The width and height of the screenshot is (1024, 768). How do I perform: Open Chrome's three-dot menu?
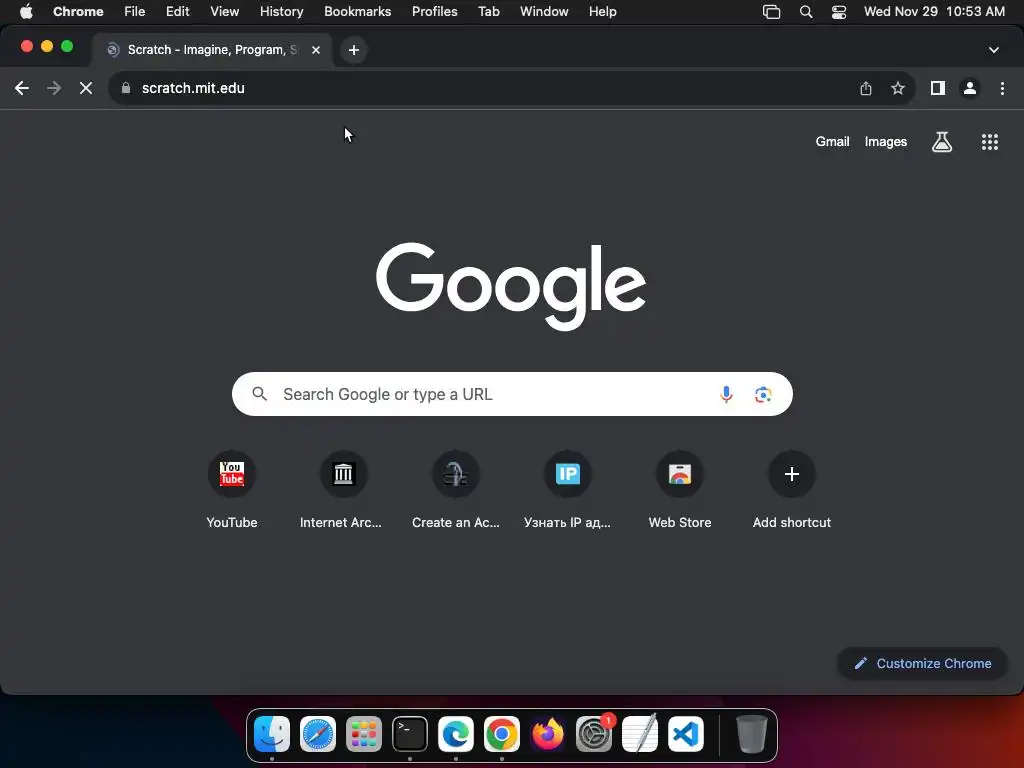[1002, 88]
